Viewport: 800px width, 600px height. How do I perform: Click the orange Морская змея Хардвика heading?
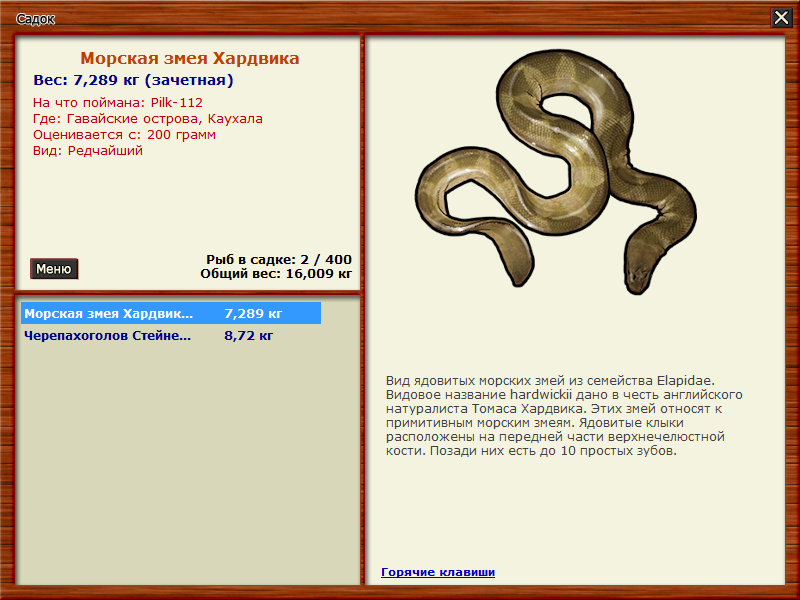coord(190,58)
